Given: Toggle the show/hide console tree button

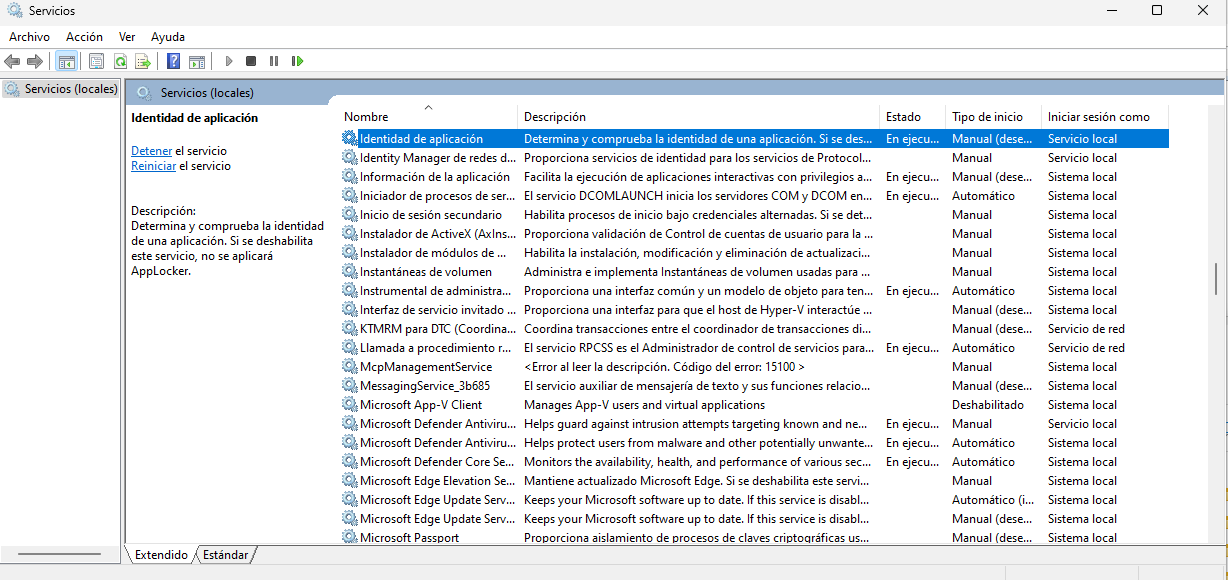Looking at the screenshot, I should (67, 62).
